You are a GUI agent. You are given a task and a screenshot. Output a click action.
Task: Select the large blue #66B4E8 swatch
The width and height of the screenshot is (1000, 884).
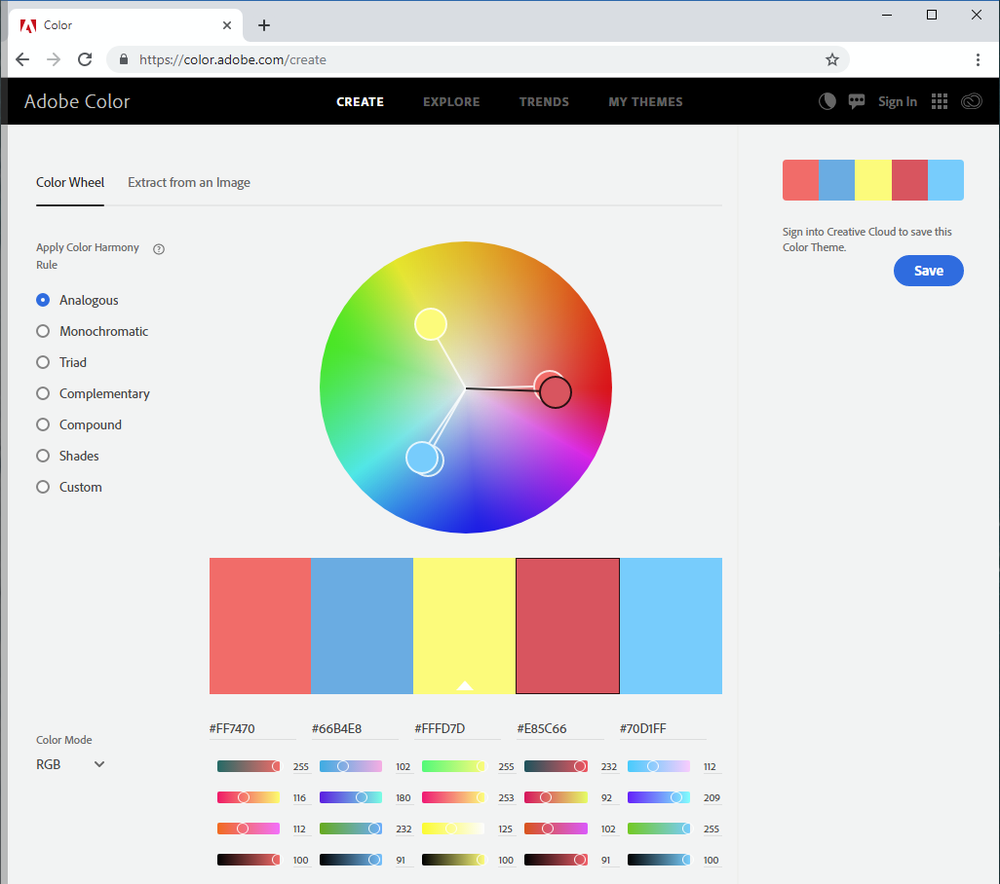[362, 626]
